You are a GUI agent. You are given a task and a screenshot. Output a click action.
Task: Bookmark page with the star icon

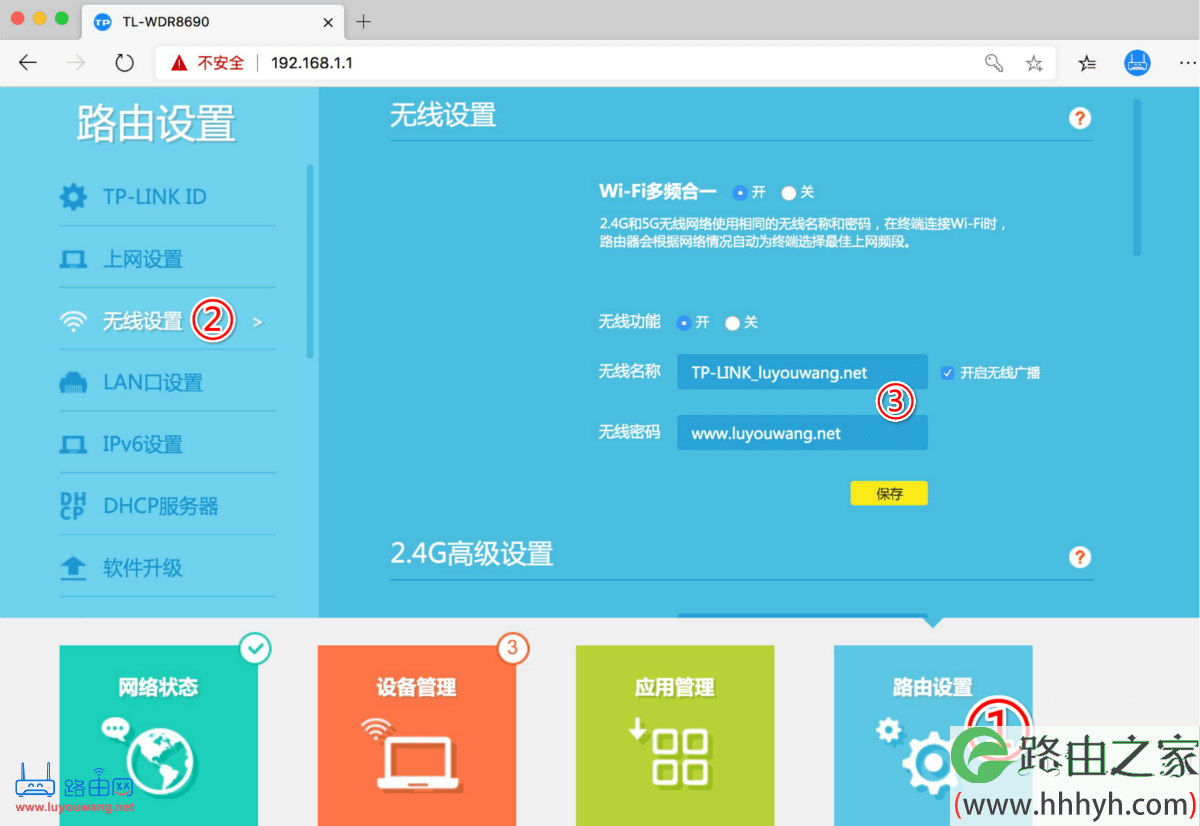[x=1034, y=63]
